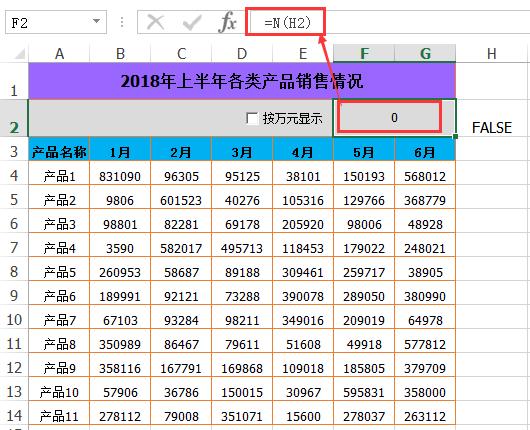Click the 产品5 cell
The width and height of the screenshot is (530, 430).
(59, 269)
